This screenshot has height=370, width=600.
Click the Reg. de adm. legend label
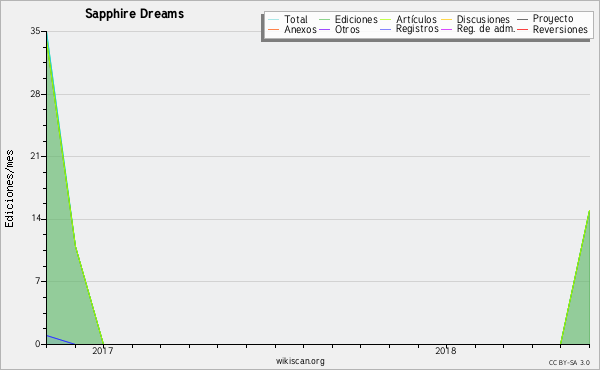pyautogui.click(x=486, y=29)
